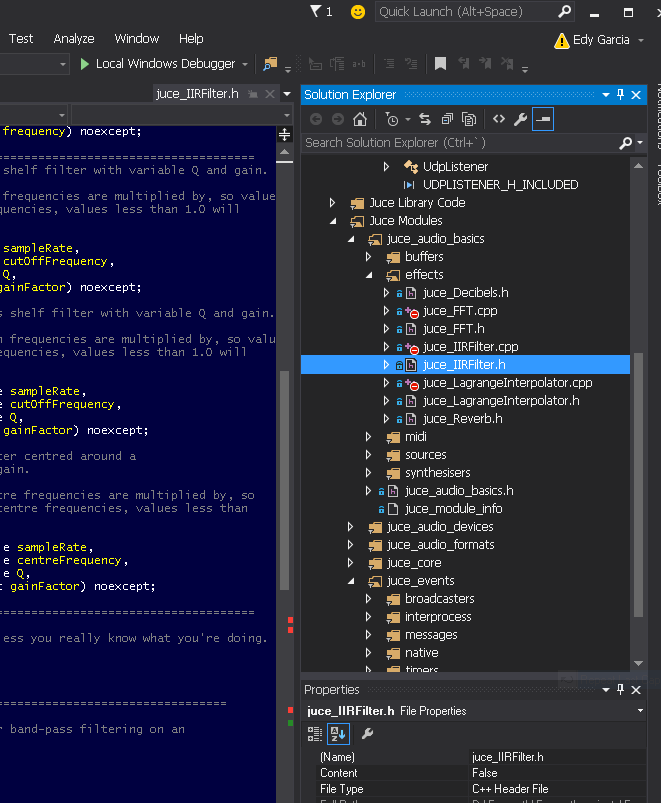The width and height of the screenshot is (661, 803).
Task: Click the Find in Files toolbar icon
Action: coord(270,64)
